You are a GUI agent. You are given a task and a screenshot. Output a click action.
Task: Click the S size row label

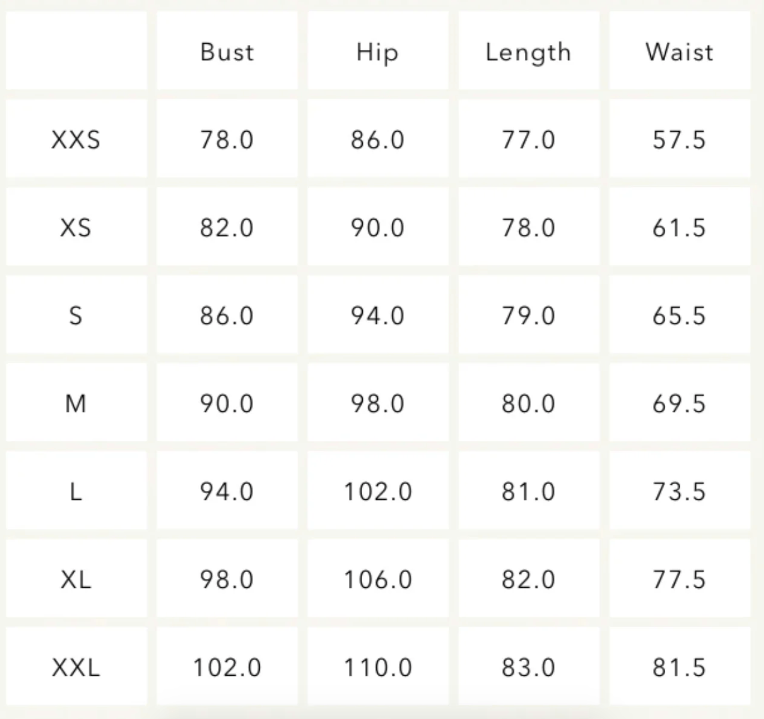76,316
